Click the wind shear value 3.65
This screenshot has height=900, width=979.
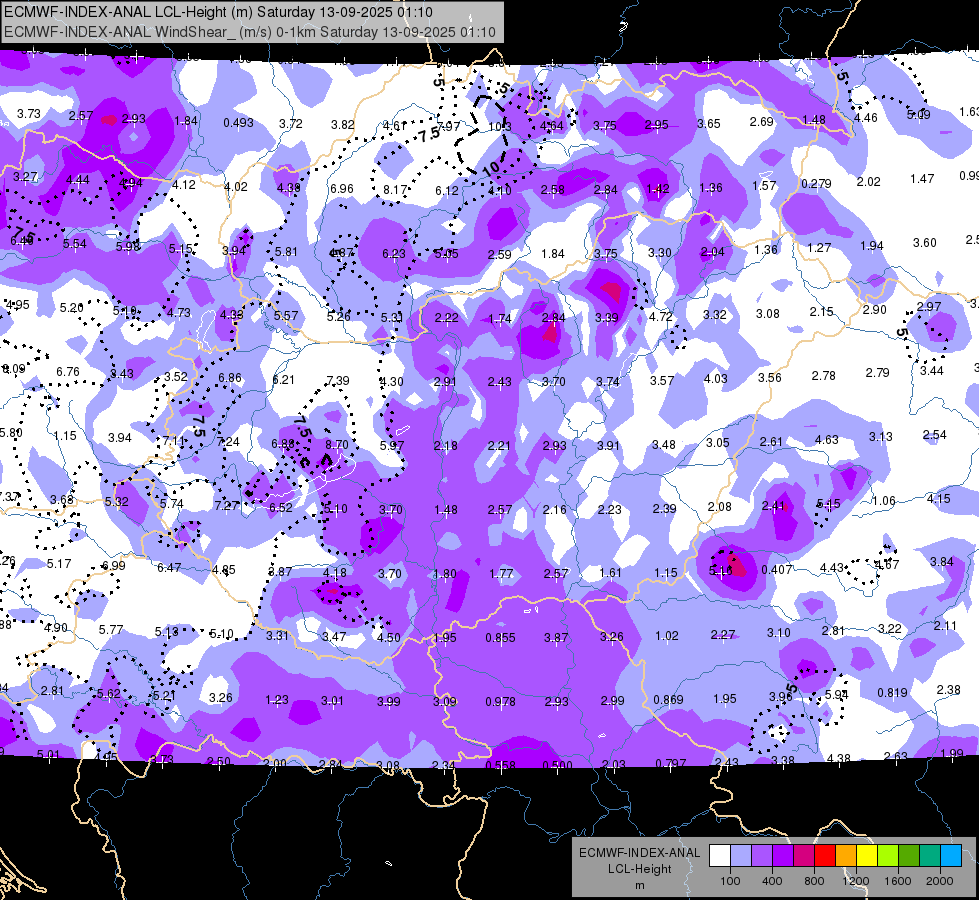pos(709,124)
